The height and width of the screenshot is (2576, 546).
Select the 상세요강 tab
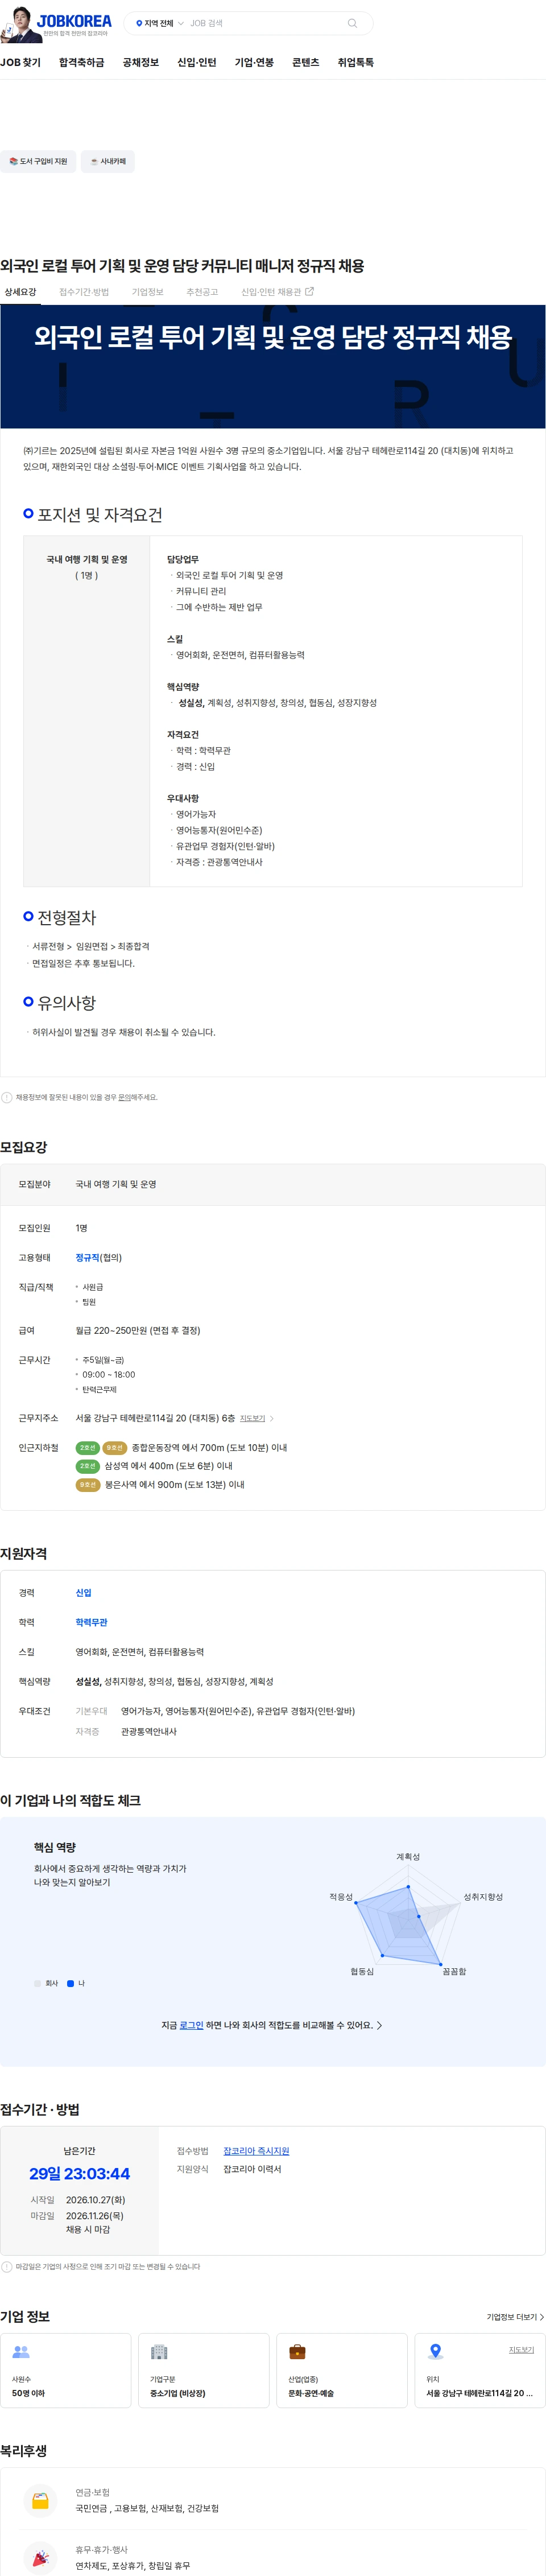[20, 292]
